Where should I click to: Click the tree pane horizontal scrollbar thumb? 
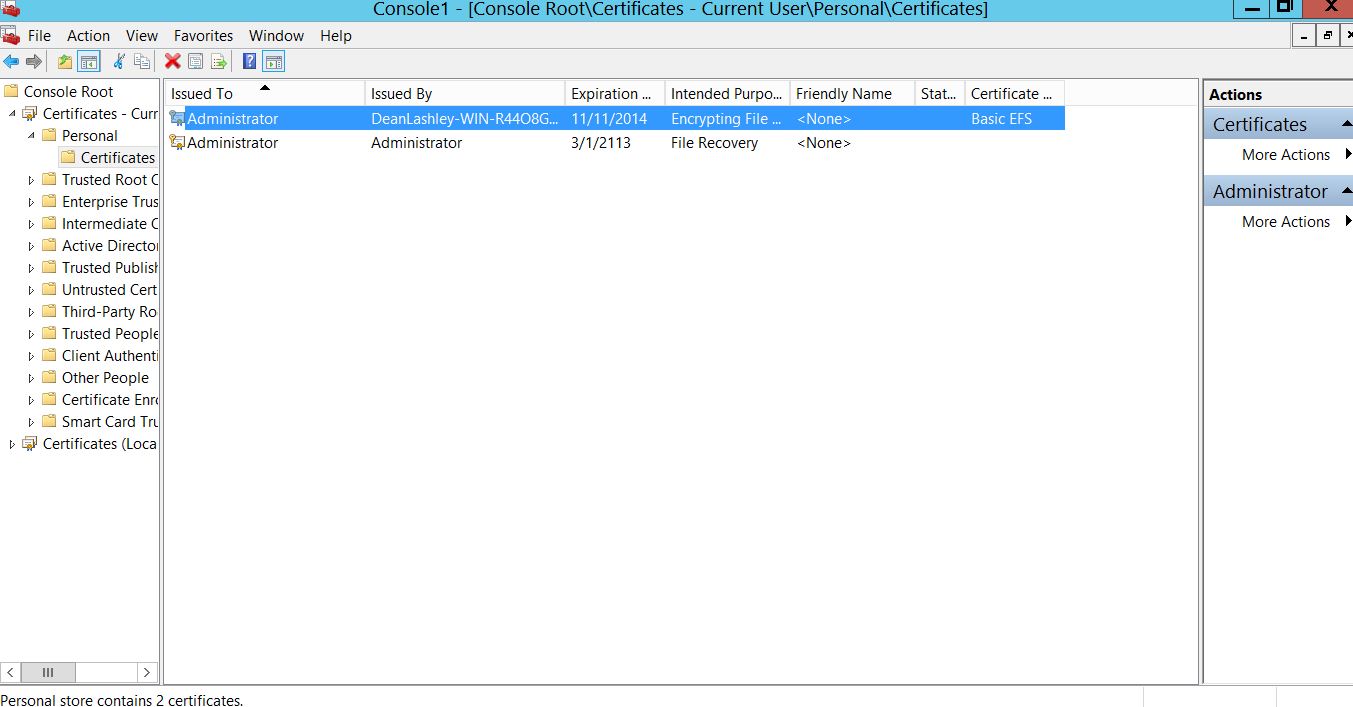point(48,673)
